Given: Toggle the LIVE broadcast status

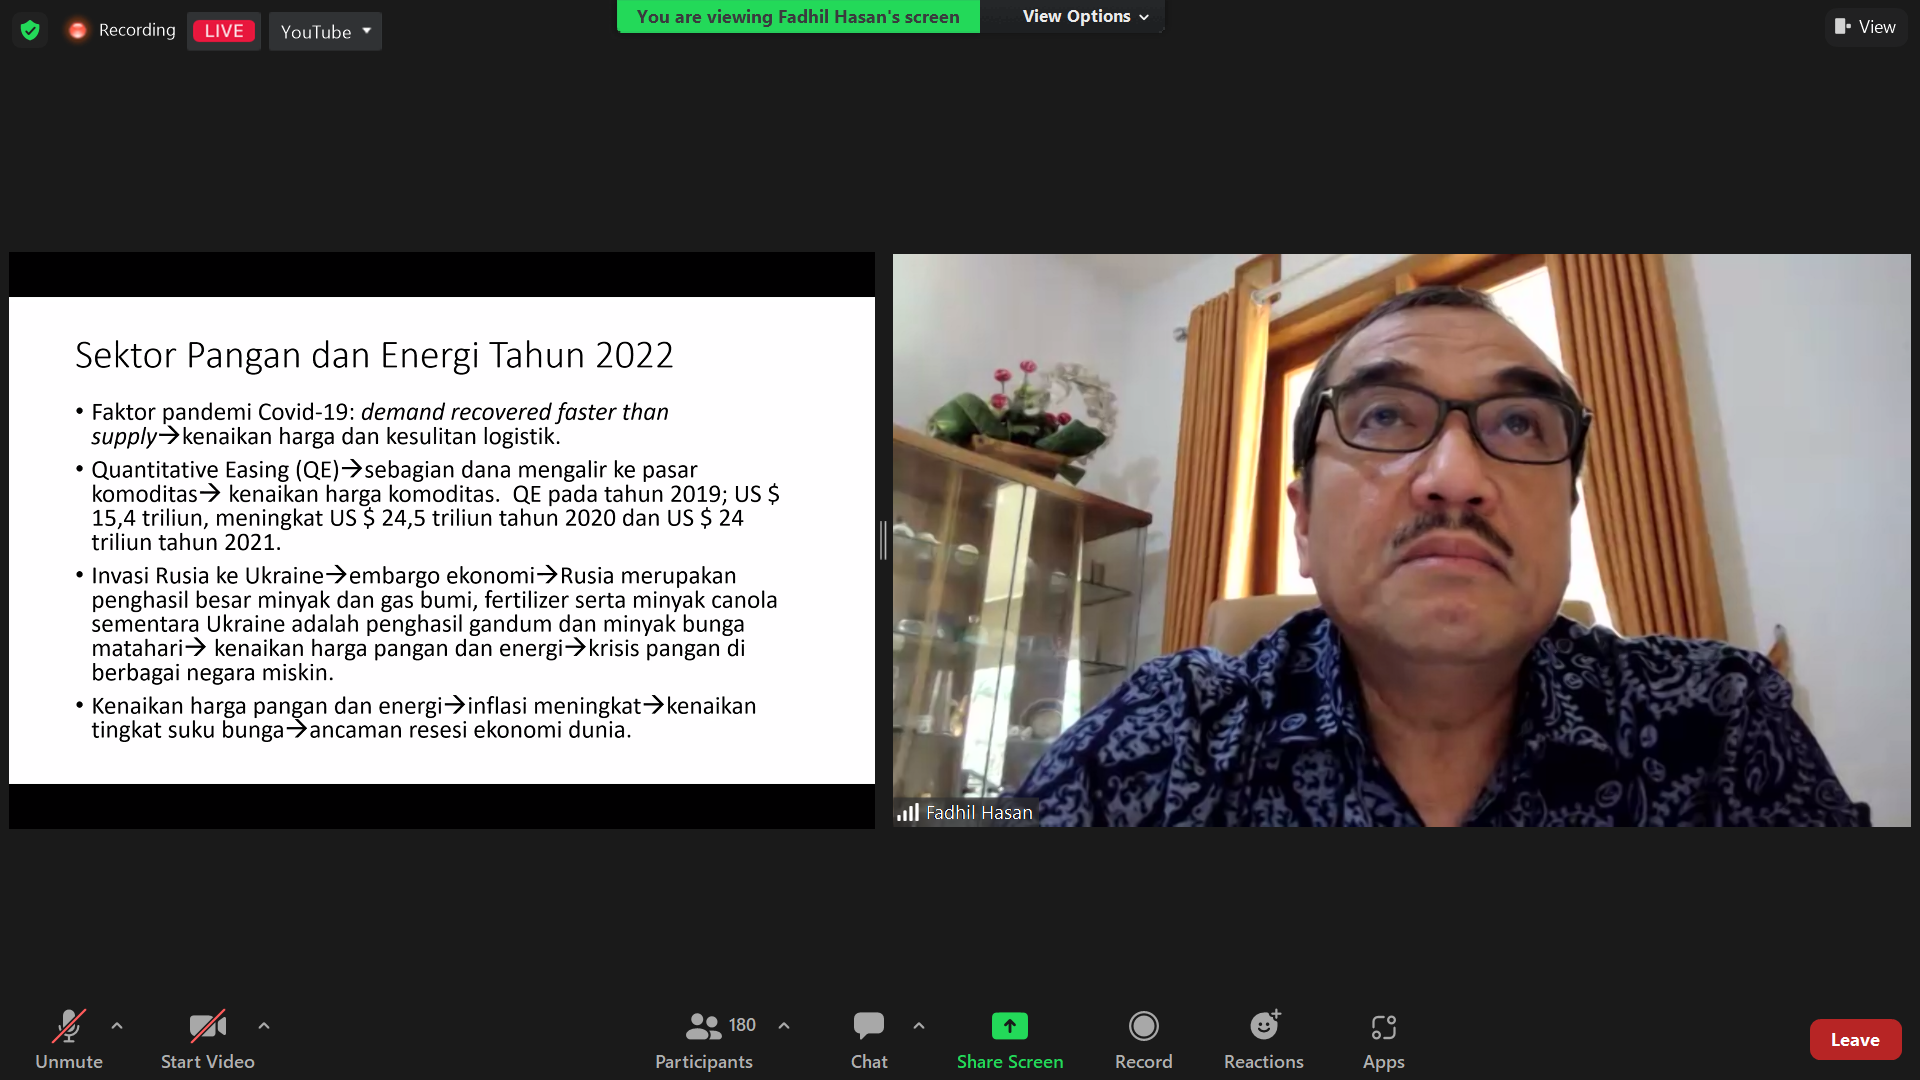Looking at the screenshot, I should (x=222, y=29).
